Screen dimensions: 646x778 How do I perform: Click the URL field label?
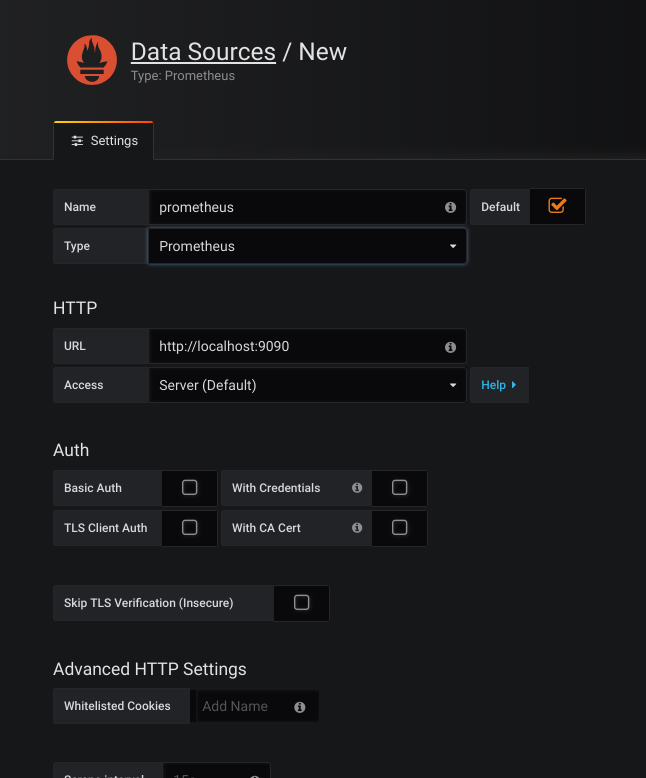pyautogui.click(x=75, y=346)
